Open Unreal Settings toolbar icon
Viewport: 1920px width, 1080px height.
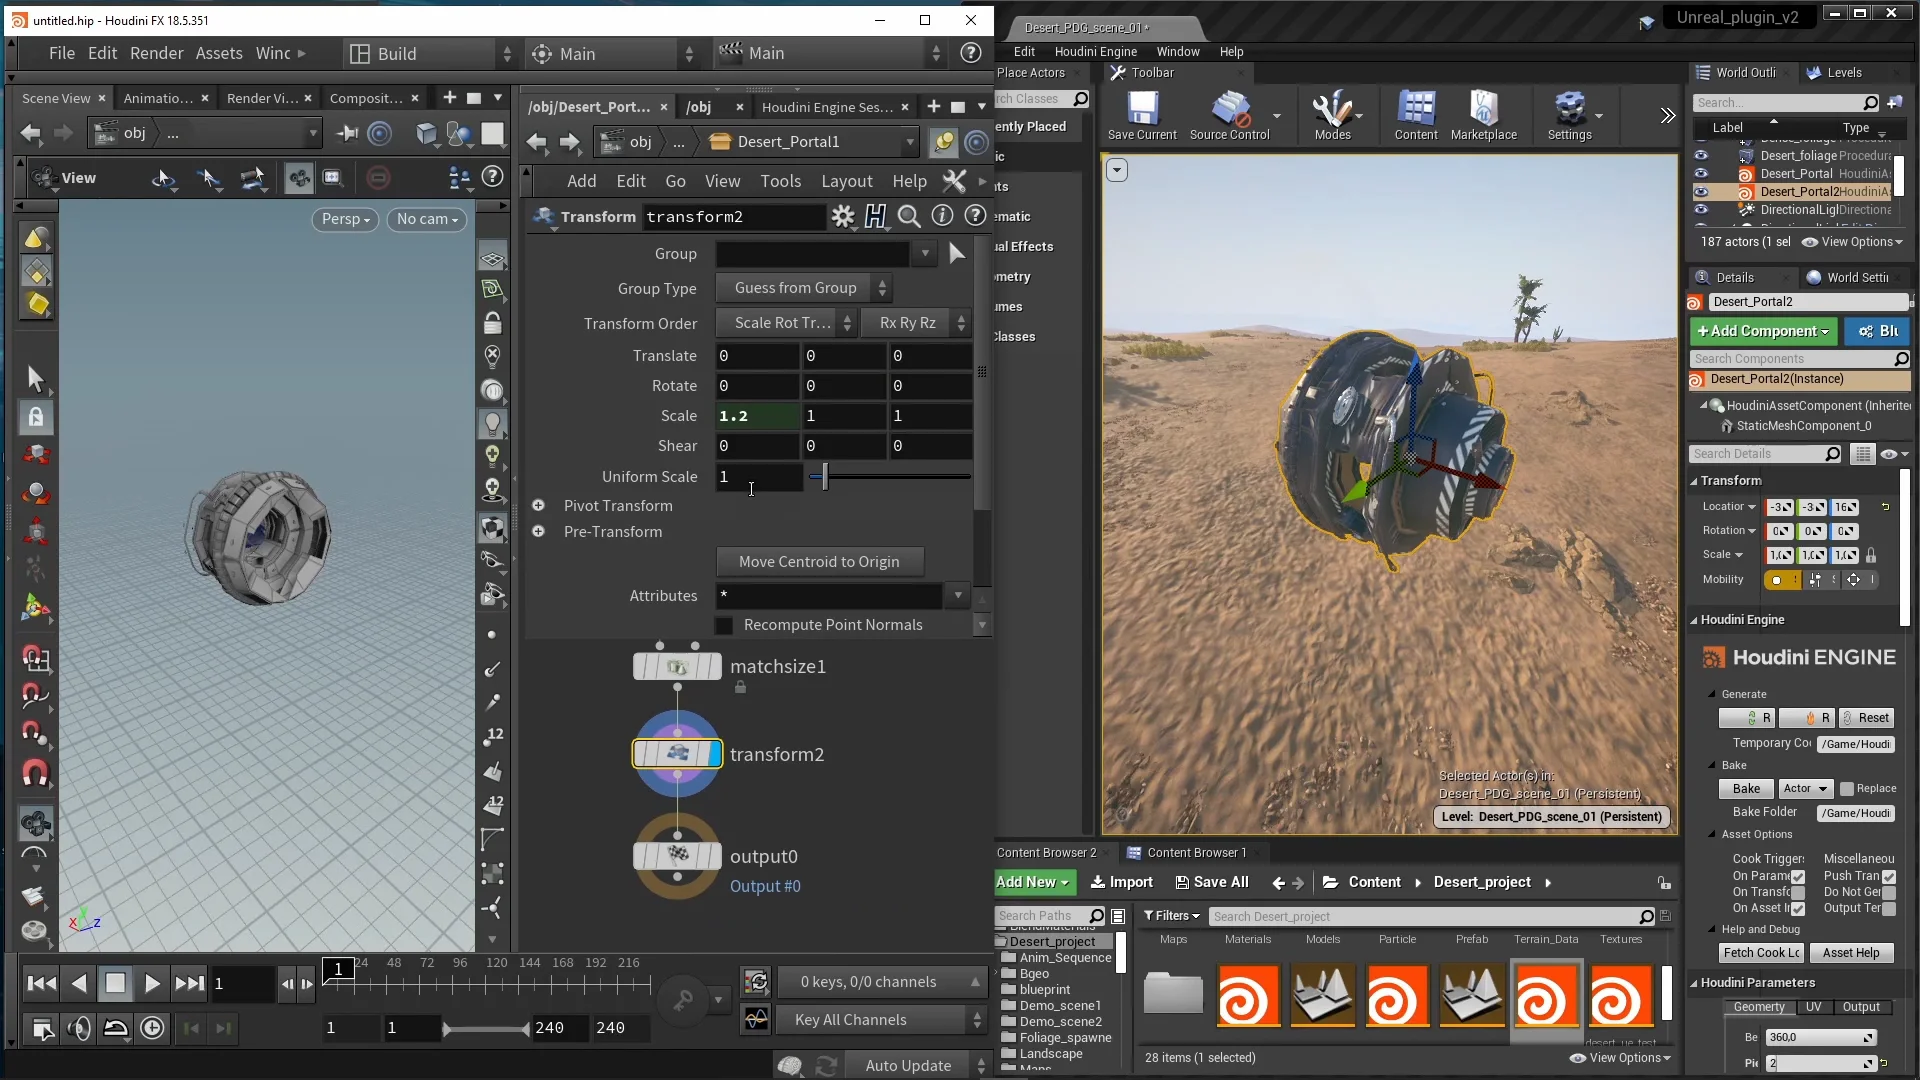1569,115
